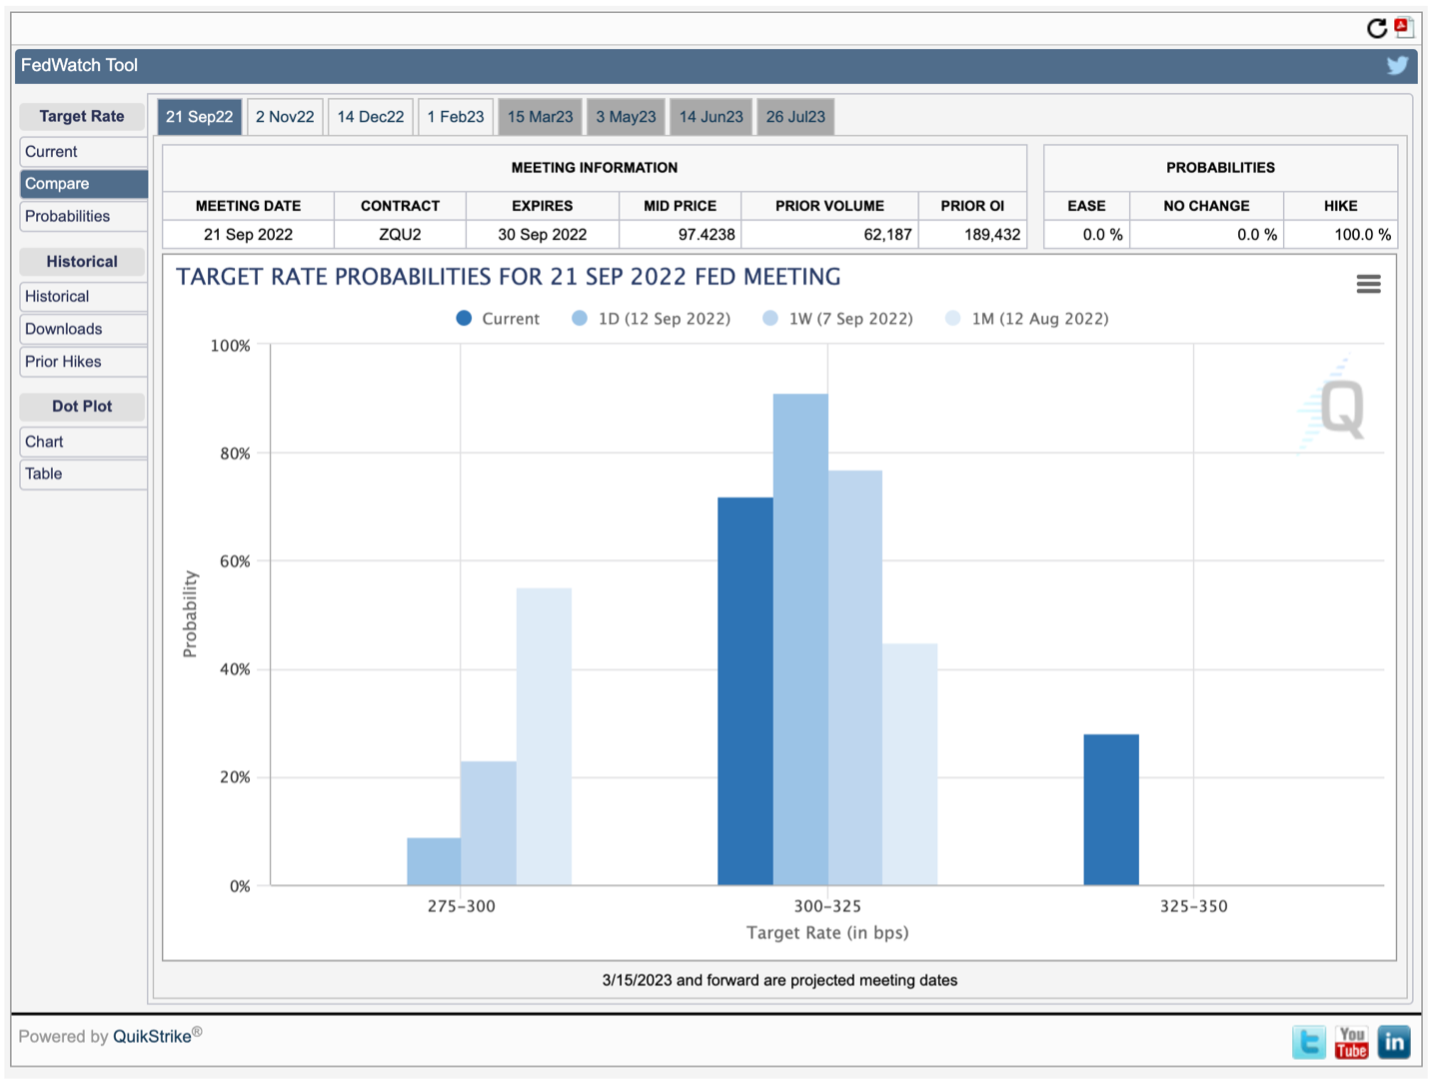
Task: Open Probabilities in the sidebar
Action: coord(83,216)
